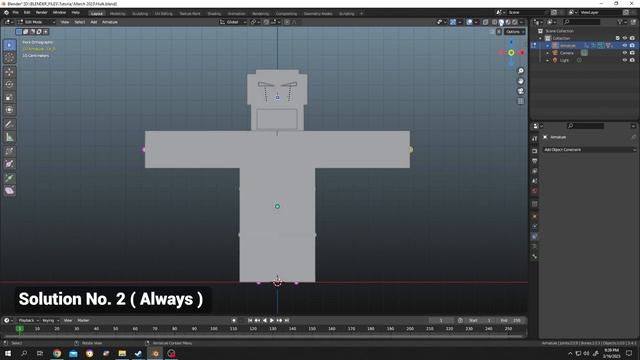Toggle viewport overlays button
Image resolution: width=640 pixels, height=360 pixels.
pyautogui.click(x=469, y=22)
